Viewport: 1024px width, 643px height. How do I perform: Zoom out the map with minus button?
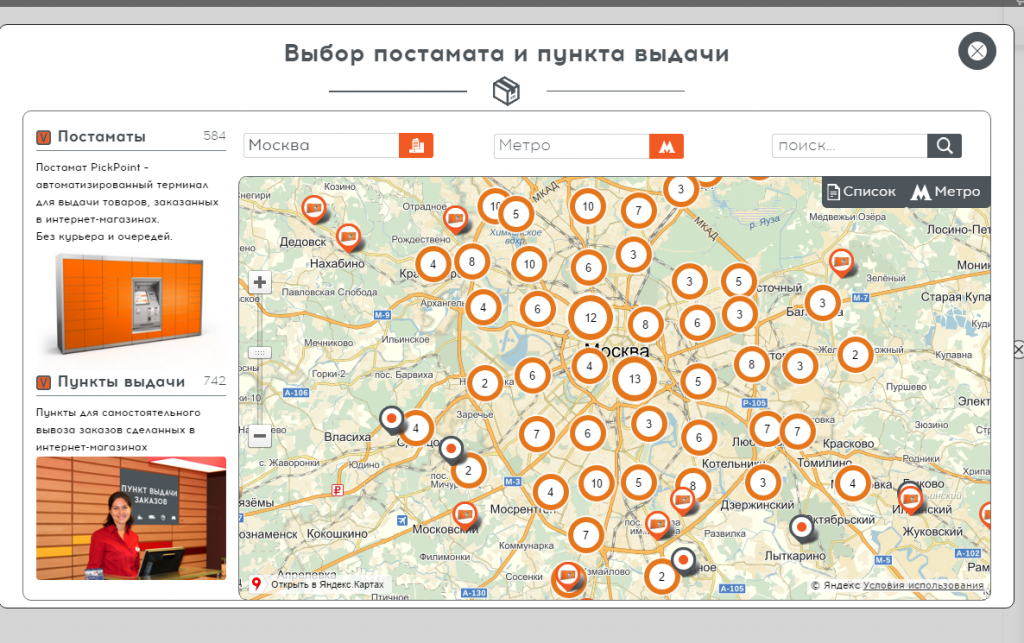pos(260,435)
